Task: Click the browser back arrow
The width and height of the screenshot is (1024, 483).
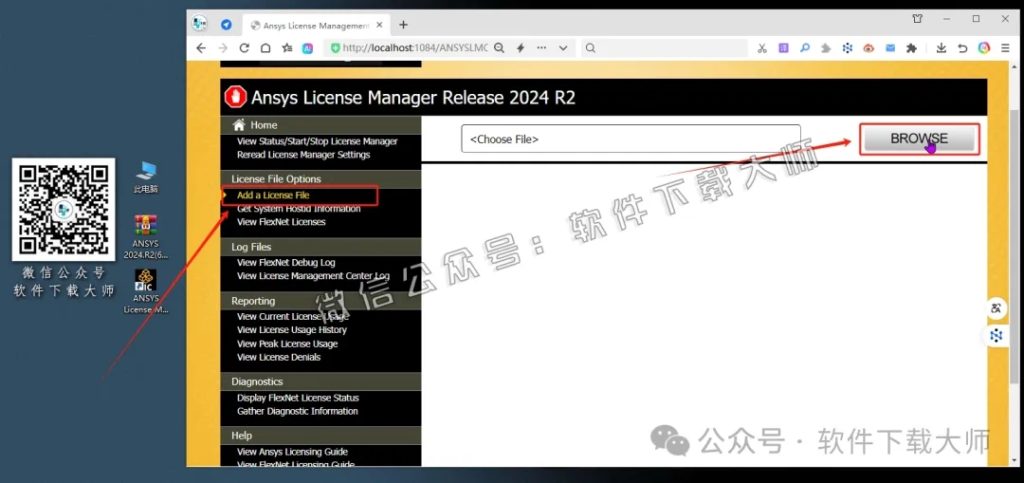Action: (x=201, y=48)
